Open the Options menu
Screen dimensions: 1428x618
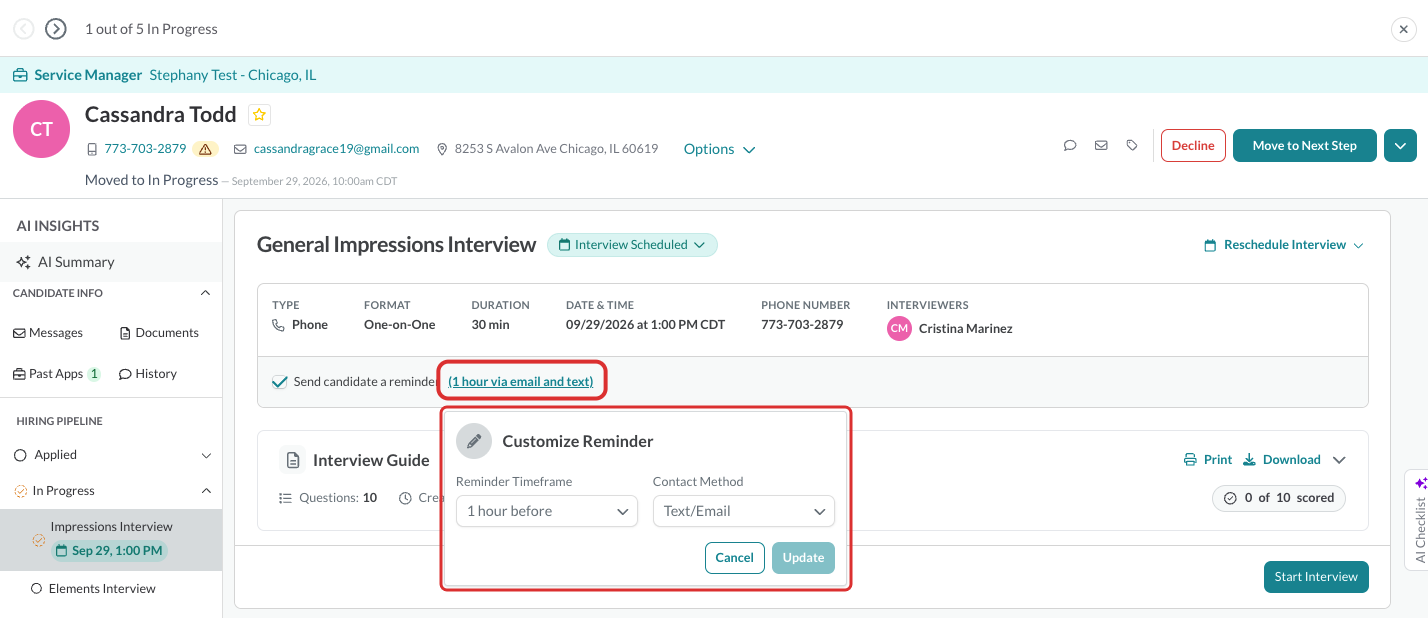(719, 149)
